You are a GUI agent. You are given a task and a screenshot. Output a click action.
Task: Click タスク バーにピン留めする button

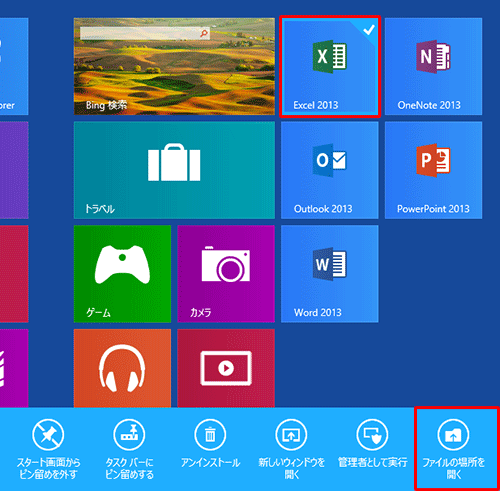pyautogui.click(x=129, y=449)
